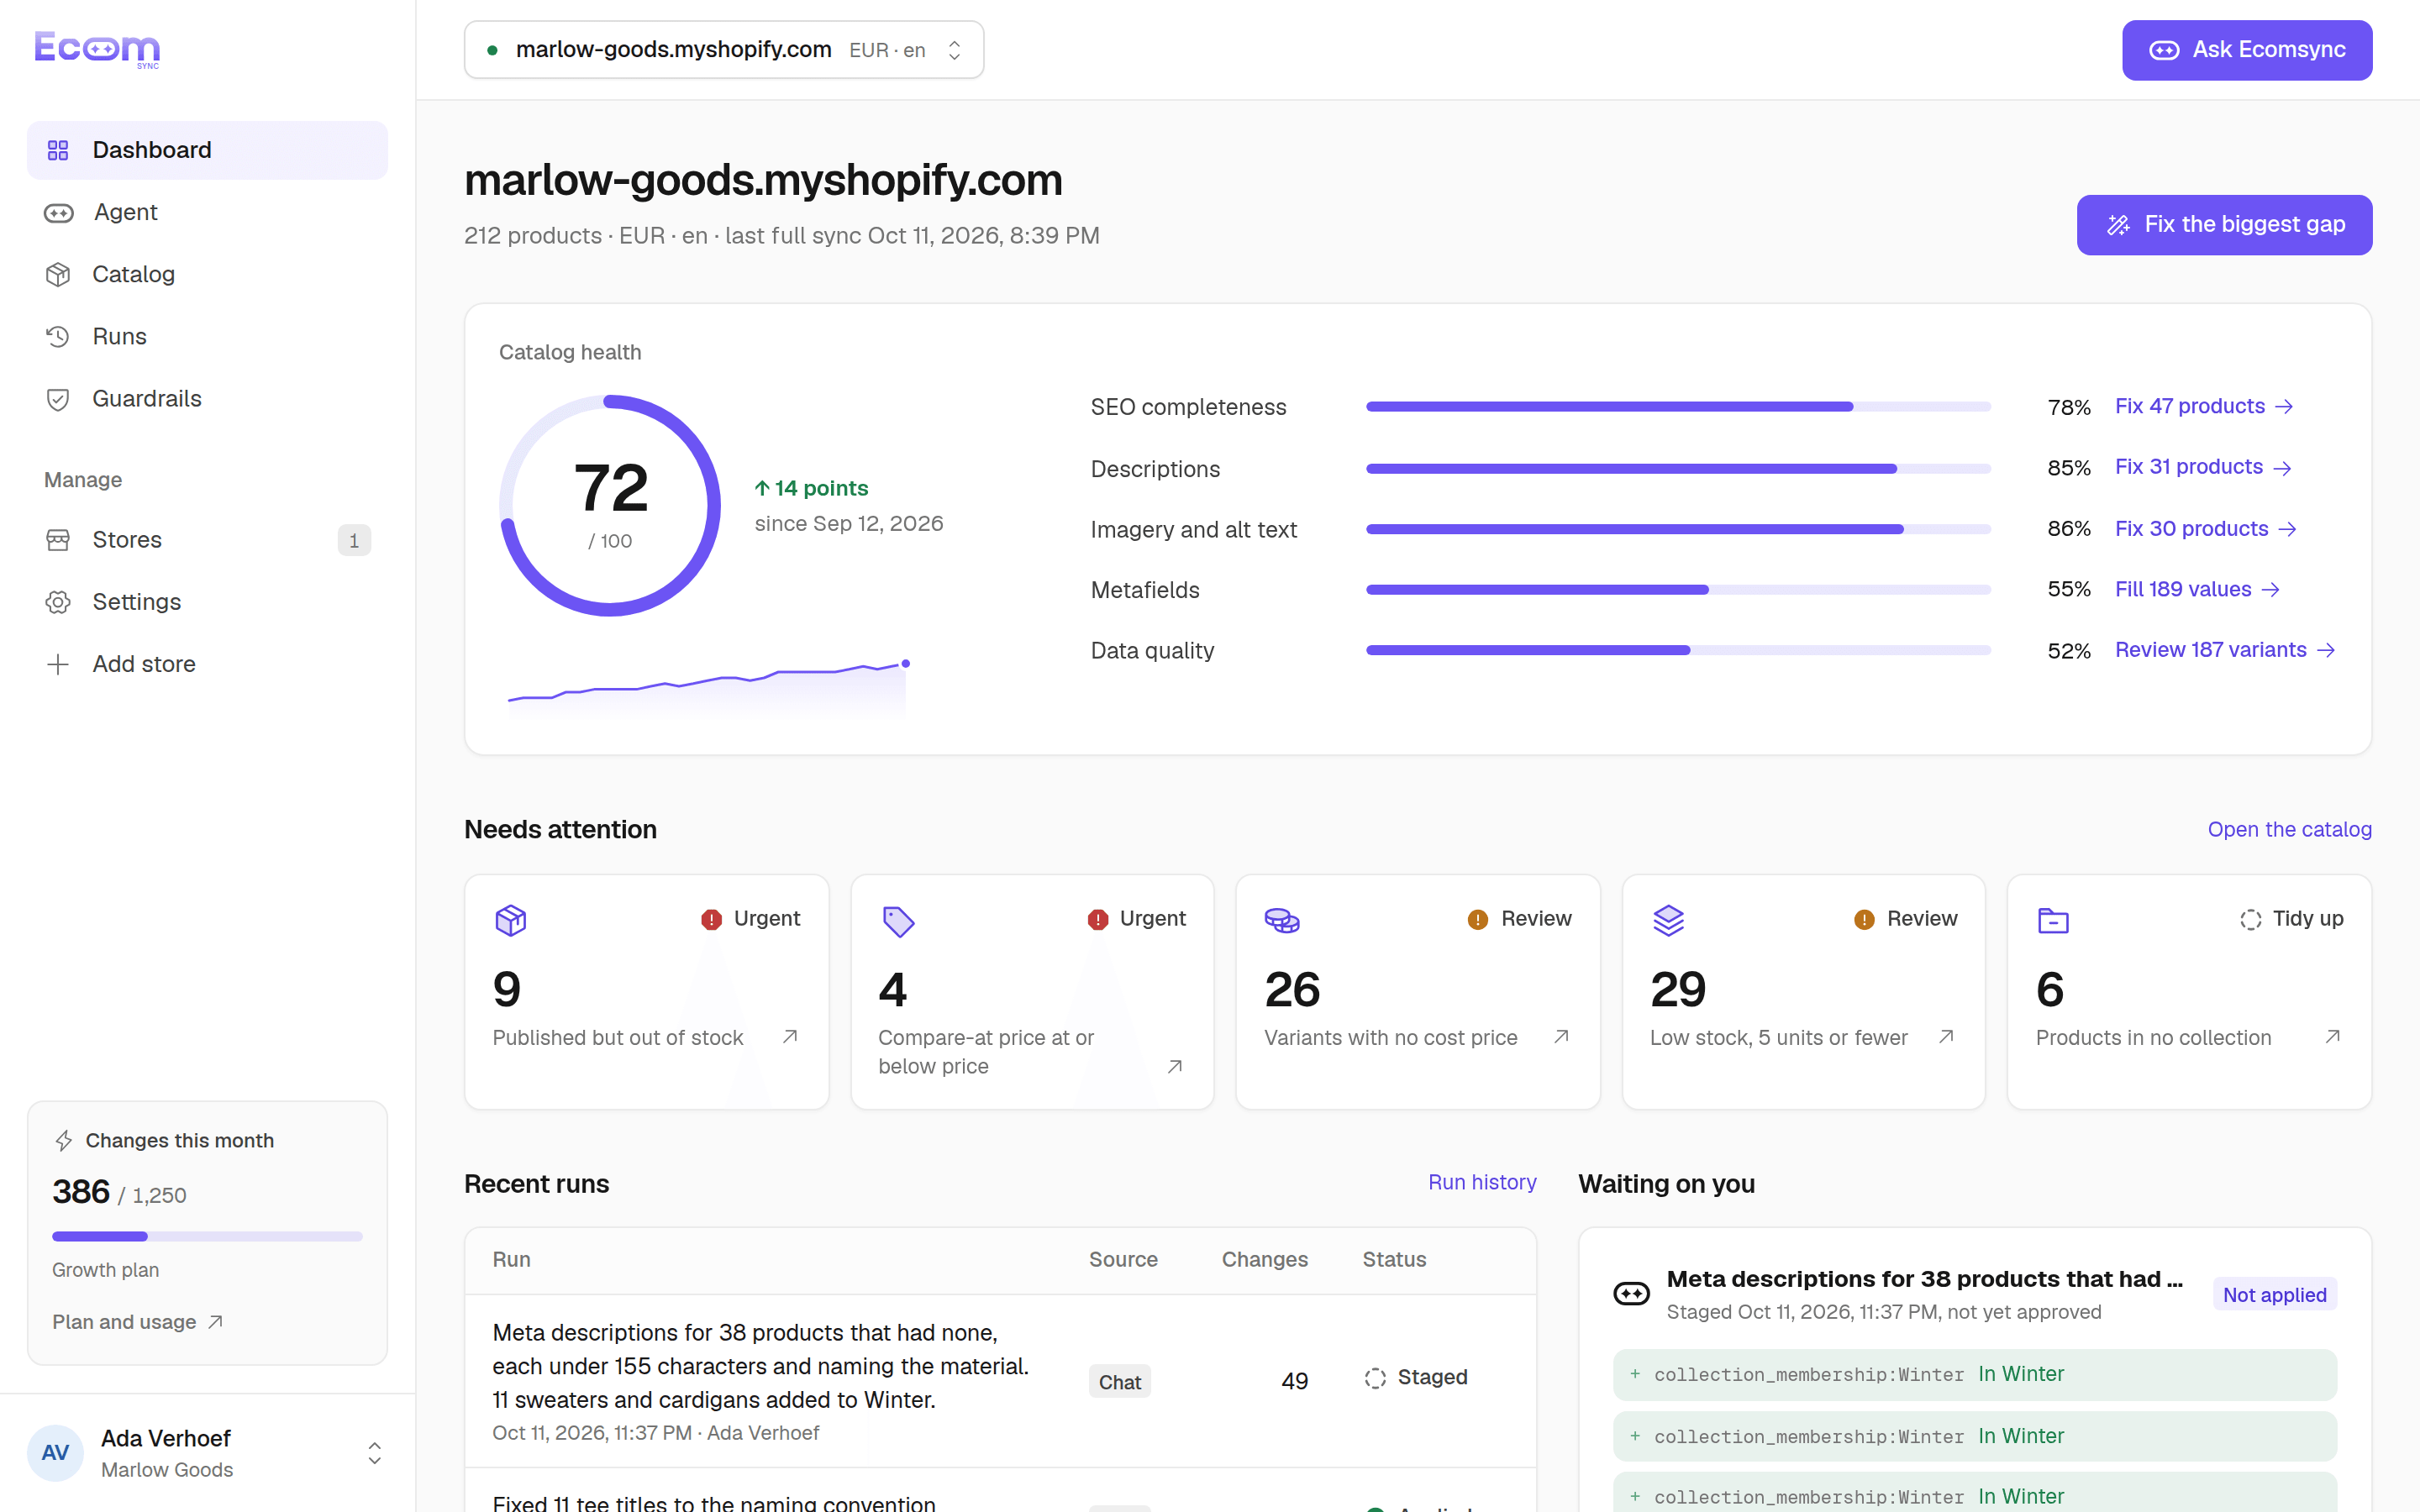Image resolution: width=2420 pixels, height=1512 pixels.
Task: Click the Not applied status badge
Action: 2274,1295
